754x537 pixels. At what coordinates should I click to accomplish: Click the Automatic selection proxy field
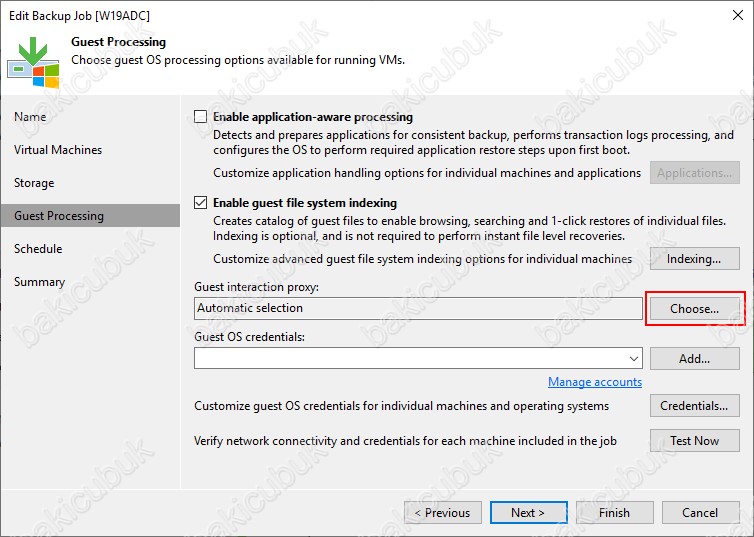pos(418,309)
